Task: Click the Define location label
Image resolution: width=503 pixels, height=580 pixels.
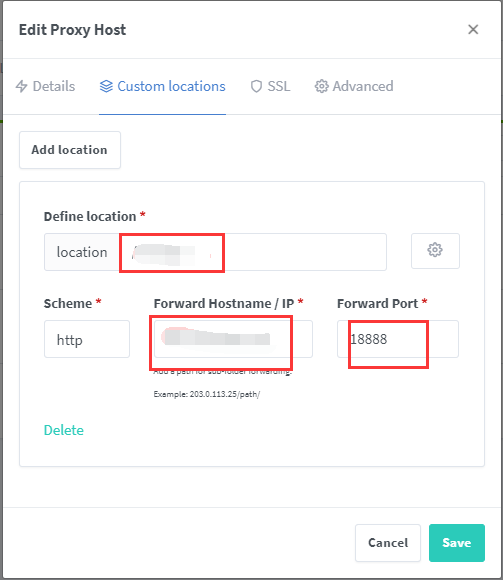Action: pos(90,216)
